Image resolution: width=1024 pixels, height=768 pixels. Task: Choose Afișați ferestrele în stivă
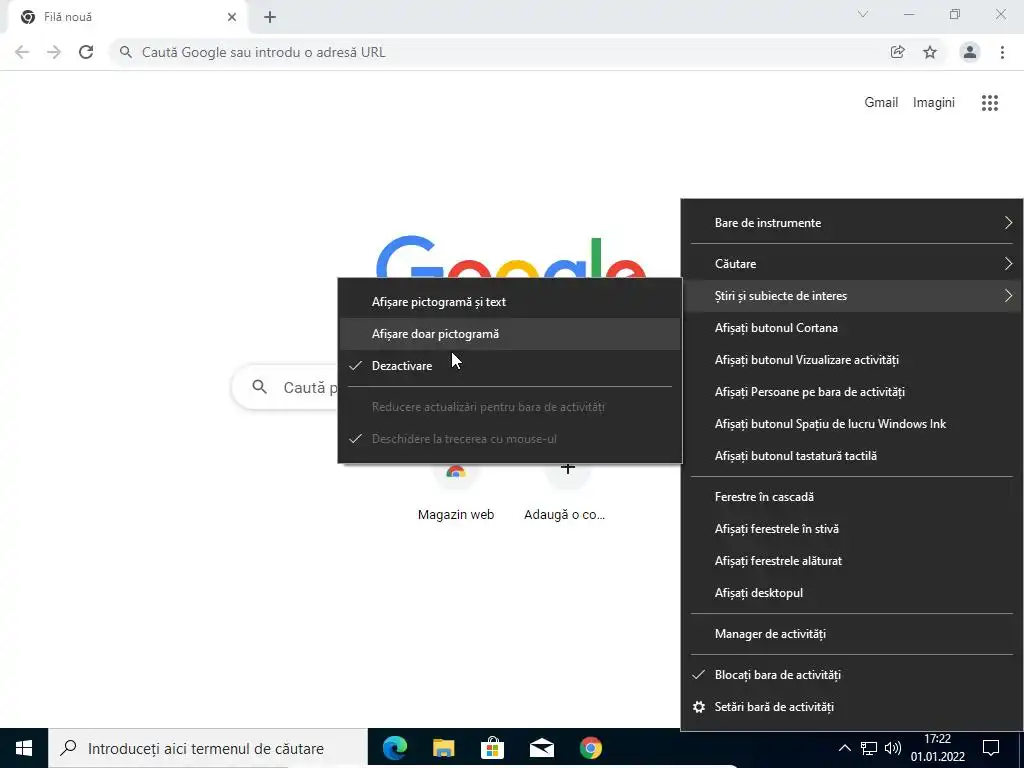[852, 529]
